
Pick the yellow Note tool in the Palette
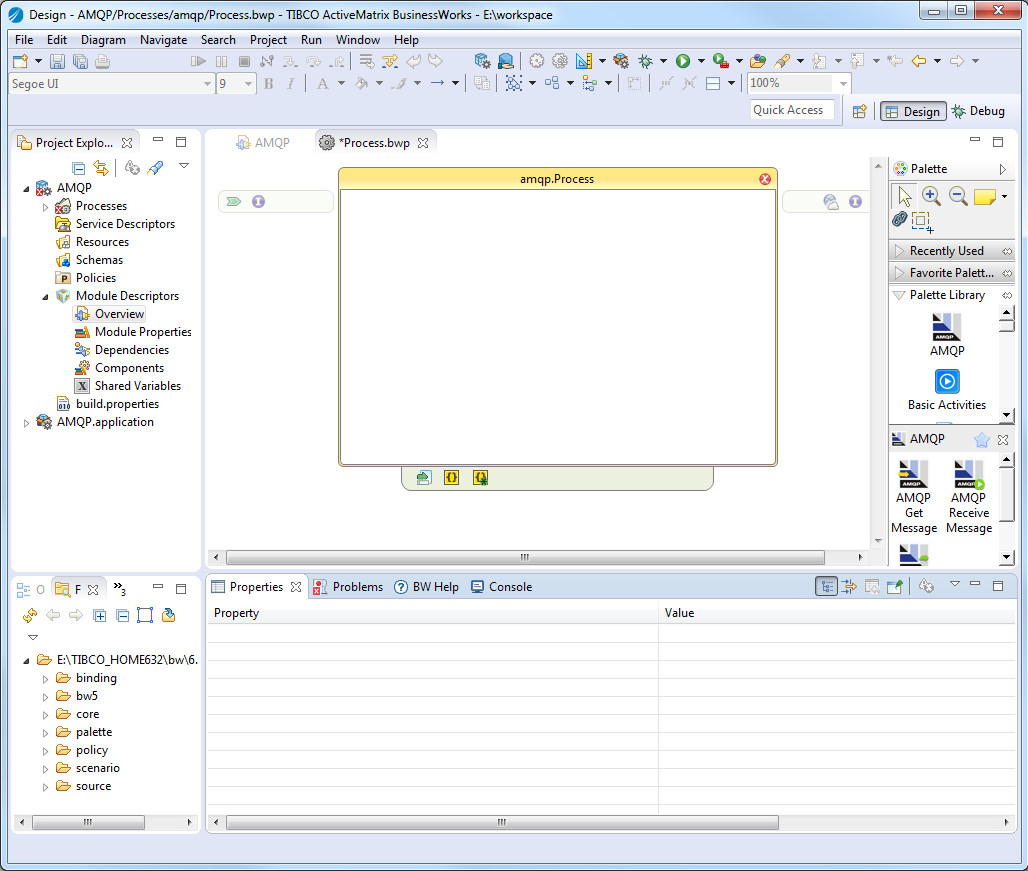point(985,197)
